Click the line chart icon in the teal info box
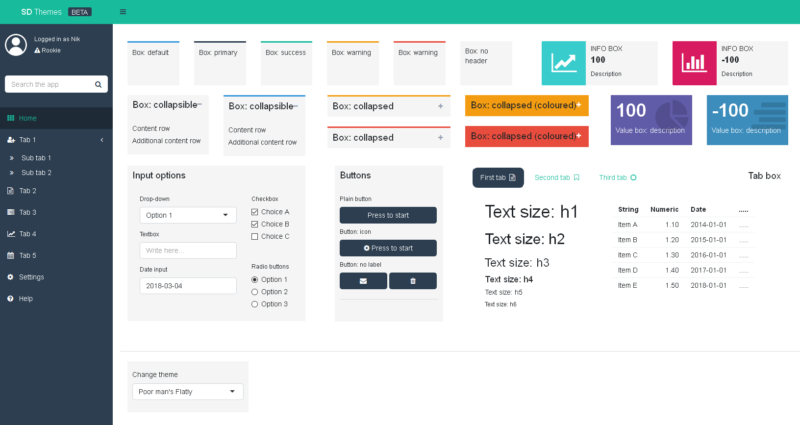 (x=564, y=63)
